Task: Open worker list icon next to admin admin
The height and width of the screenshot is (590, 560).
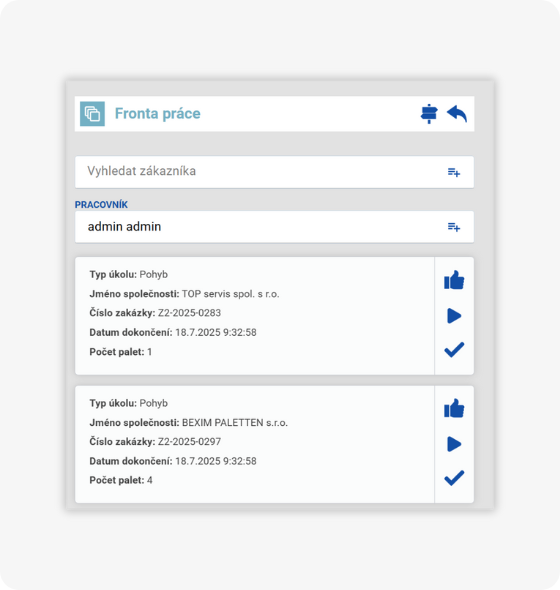Action: coord(454,227)
